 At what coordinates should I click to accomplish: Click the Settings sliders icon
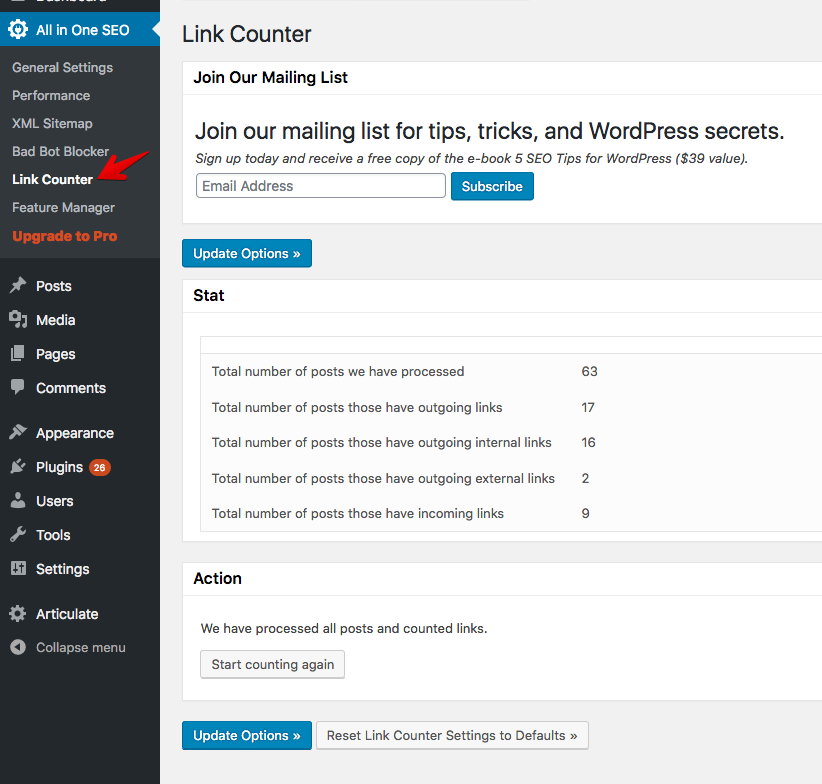(x=18, y=568)
